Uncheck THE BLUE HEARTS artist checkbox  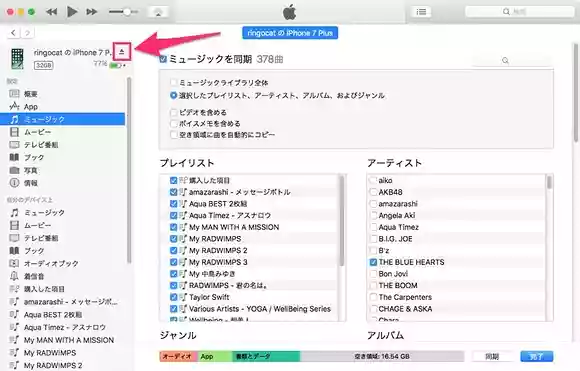point(373,262)
